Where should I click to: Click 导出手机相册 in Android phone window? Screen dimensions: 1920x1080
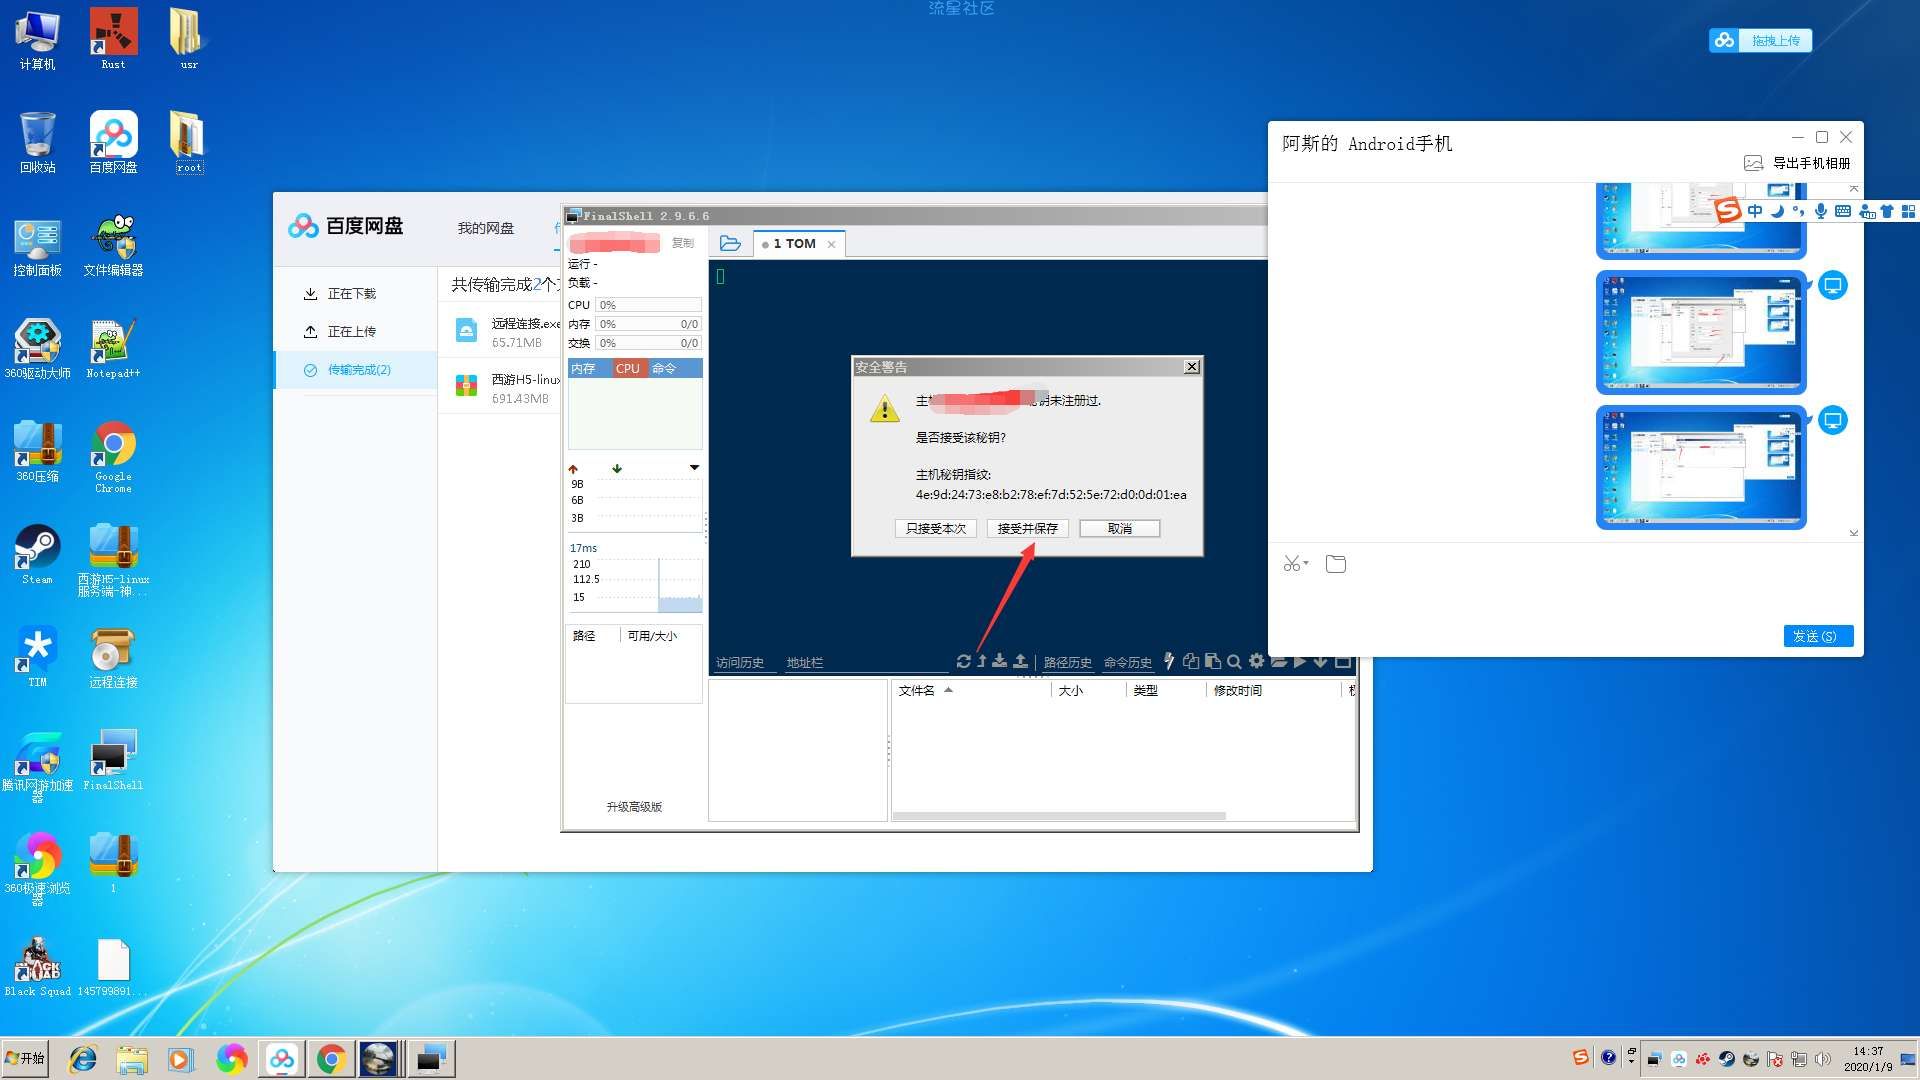coord(1797,163)
